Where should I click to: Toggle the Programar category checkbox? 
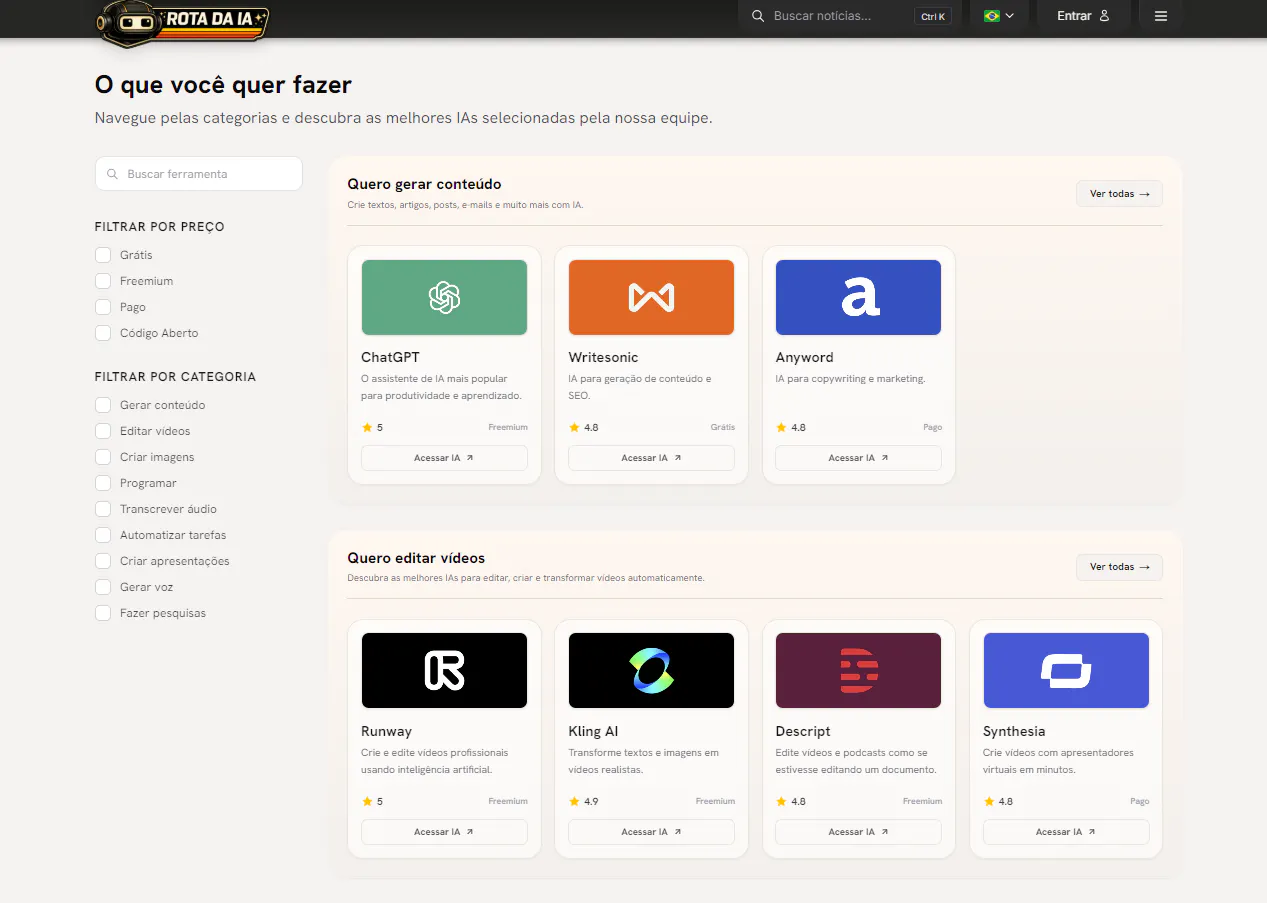(103, 483)
